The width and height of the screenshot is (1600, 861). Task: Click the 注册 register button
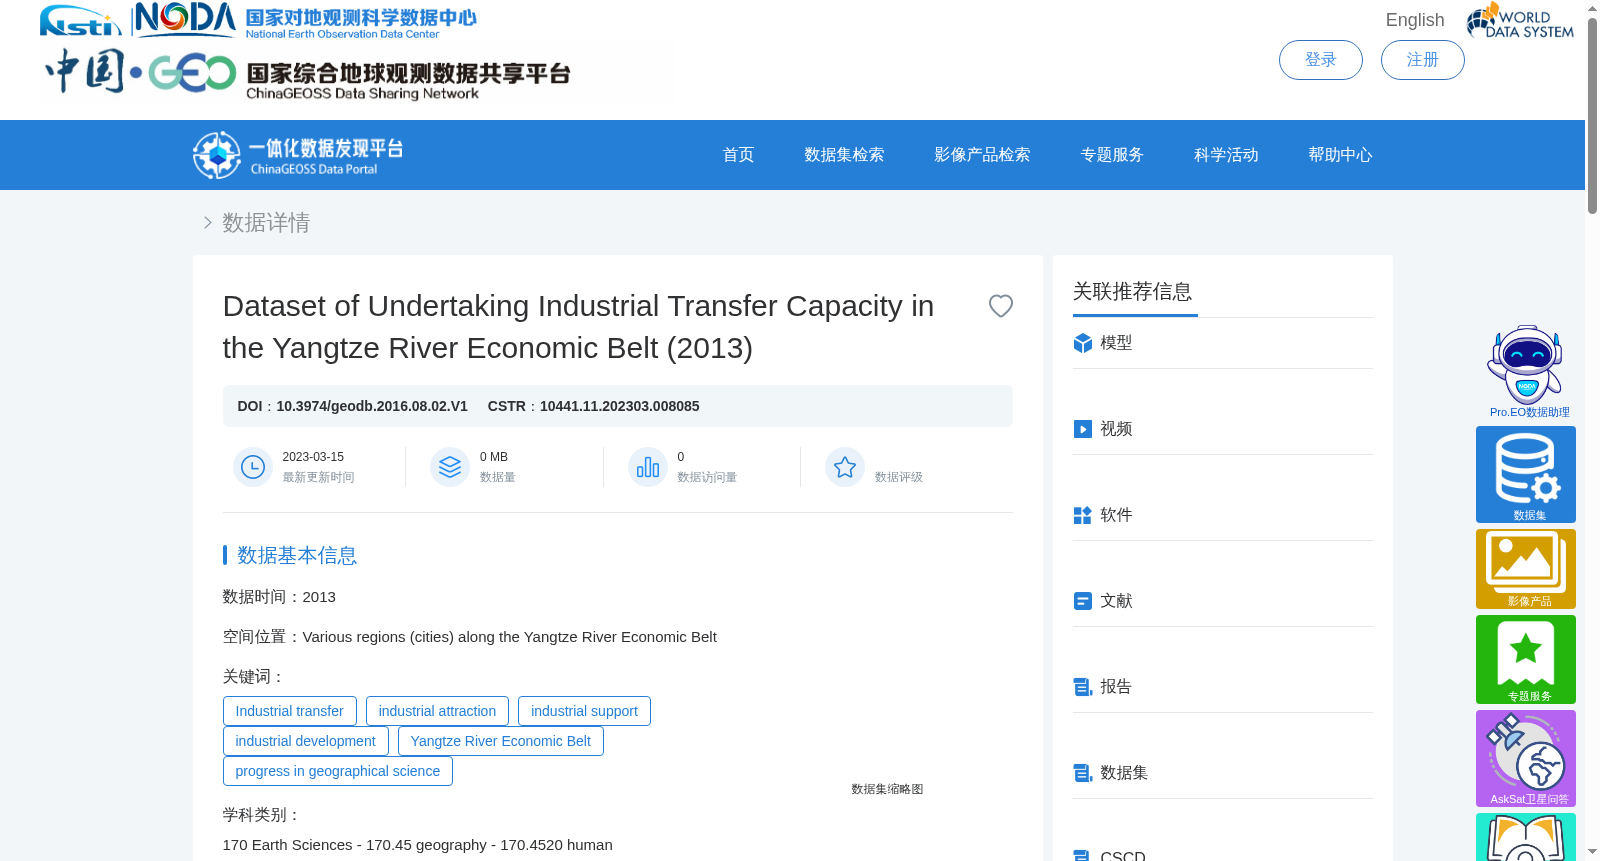coord(1423,60)
